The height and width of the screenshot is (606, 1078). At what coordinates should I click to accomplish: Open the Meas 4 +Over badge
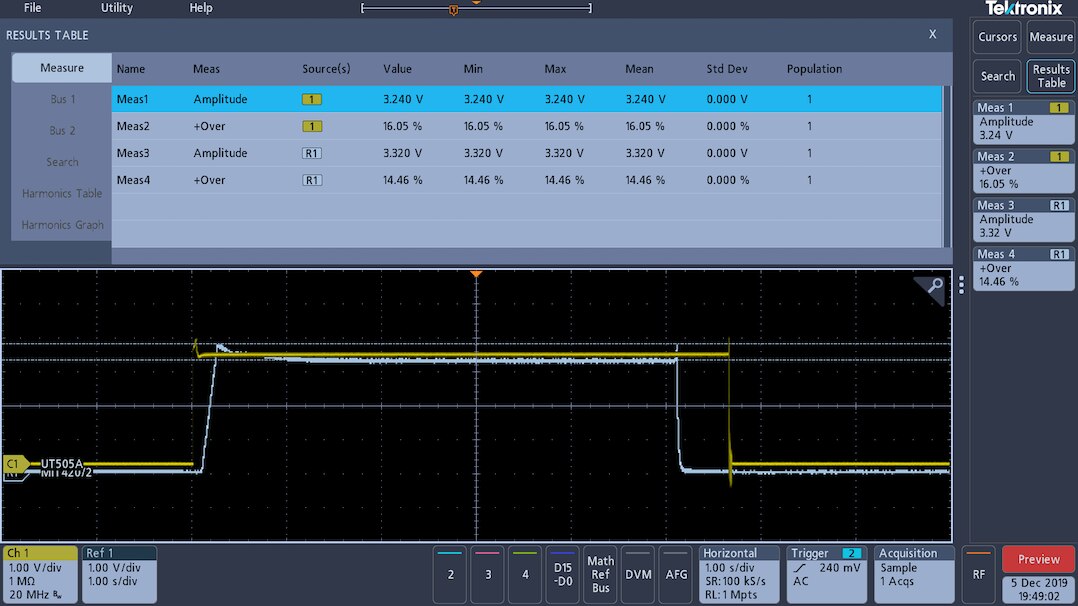(1022, 268)
